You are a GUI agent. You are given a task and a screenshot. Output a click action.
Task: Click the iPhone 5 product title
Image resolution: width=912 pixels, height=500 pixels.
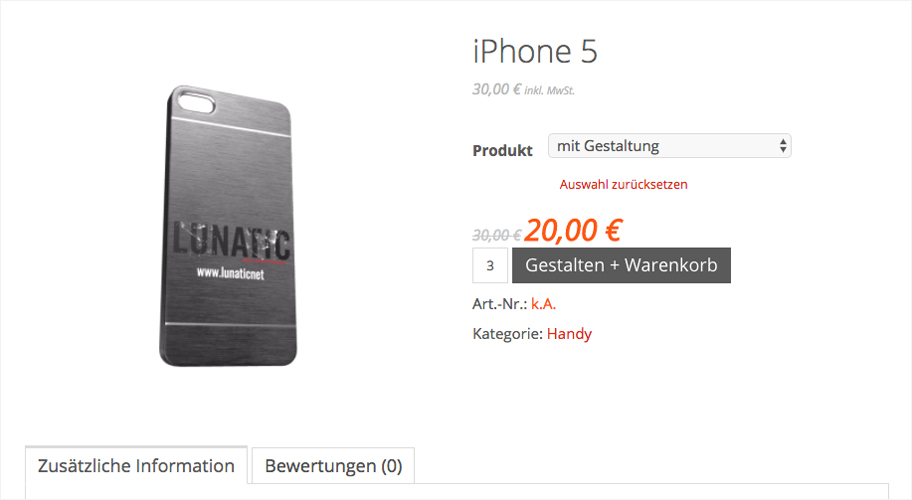[x=535, y=51]
